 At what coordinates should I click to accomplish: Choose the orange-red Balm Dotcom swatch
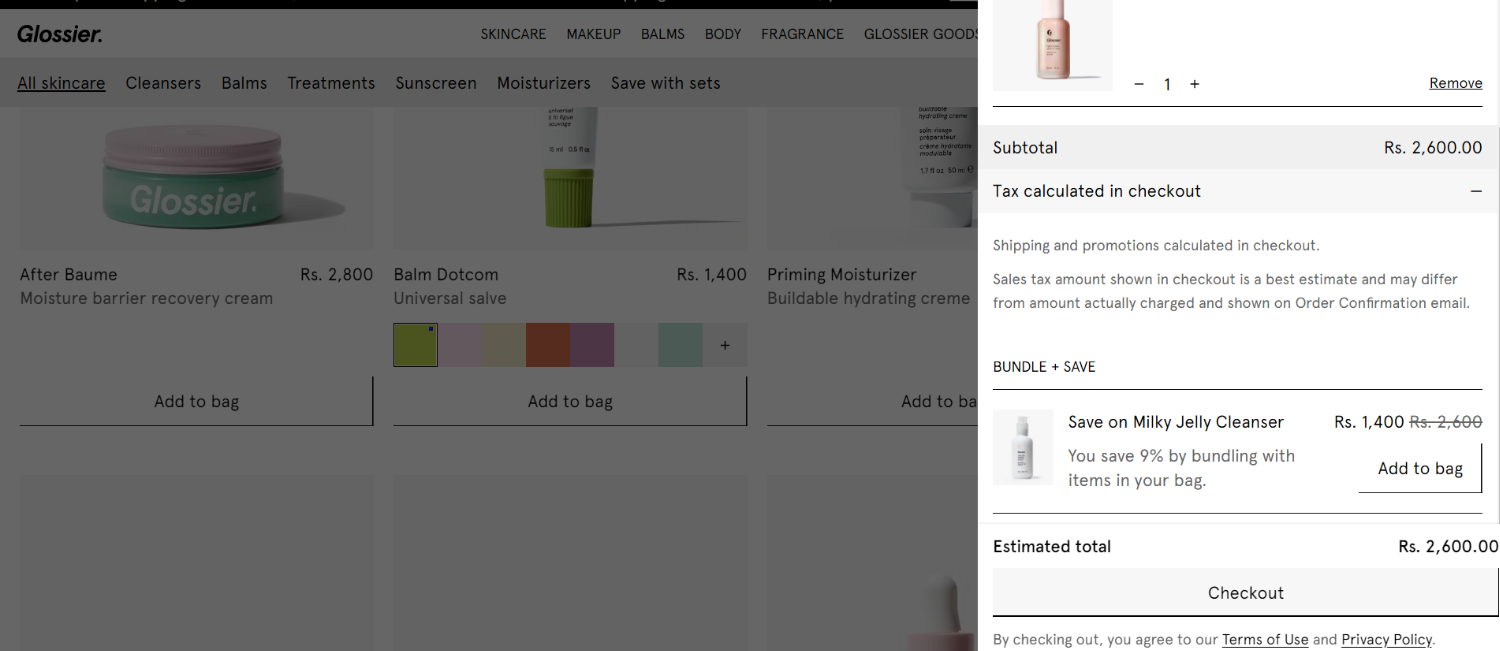point(548,345)
